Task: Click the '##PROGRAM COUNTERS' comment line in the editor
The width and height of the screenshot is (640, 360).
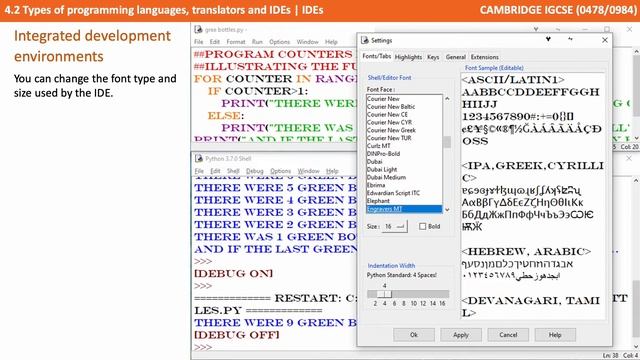Action: (x=273, y=54)
